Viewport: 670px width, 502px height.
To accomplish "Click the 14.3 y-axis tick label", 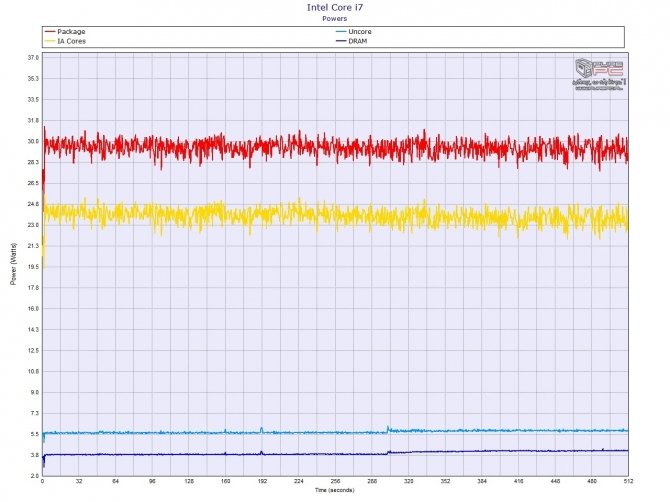I will [33, 330].
